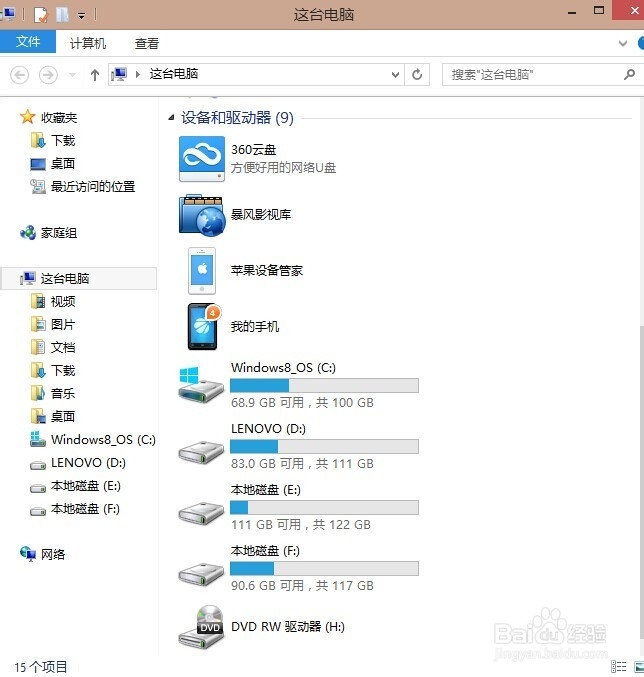Click the E: drive usage bar
The image size is (644, 677).
[x=324, y=507]
